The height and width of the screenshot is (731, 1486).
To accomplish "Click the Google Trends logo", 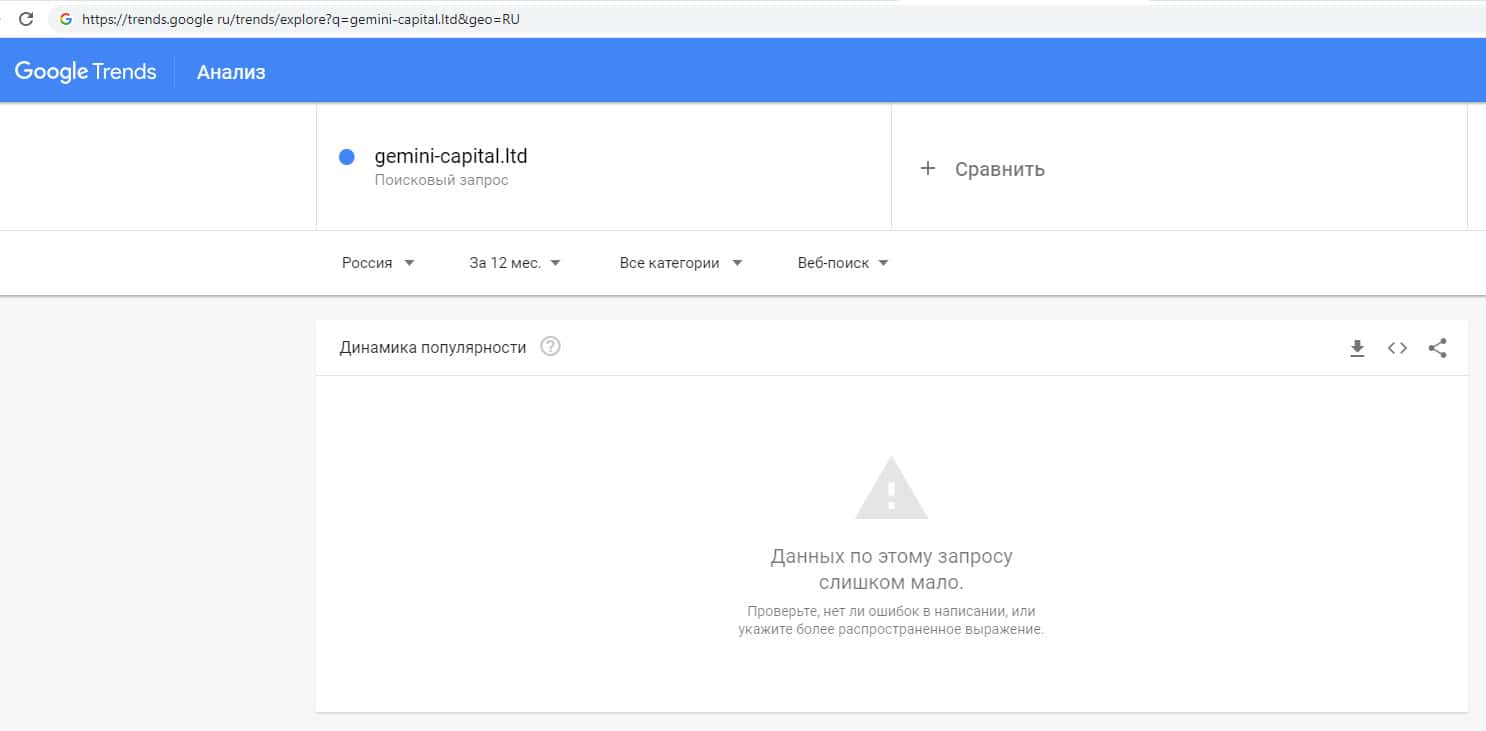I will [86, 71].
